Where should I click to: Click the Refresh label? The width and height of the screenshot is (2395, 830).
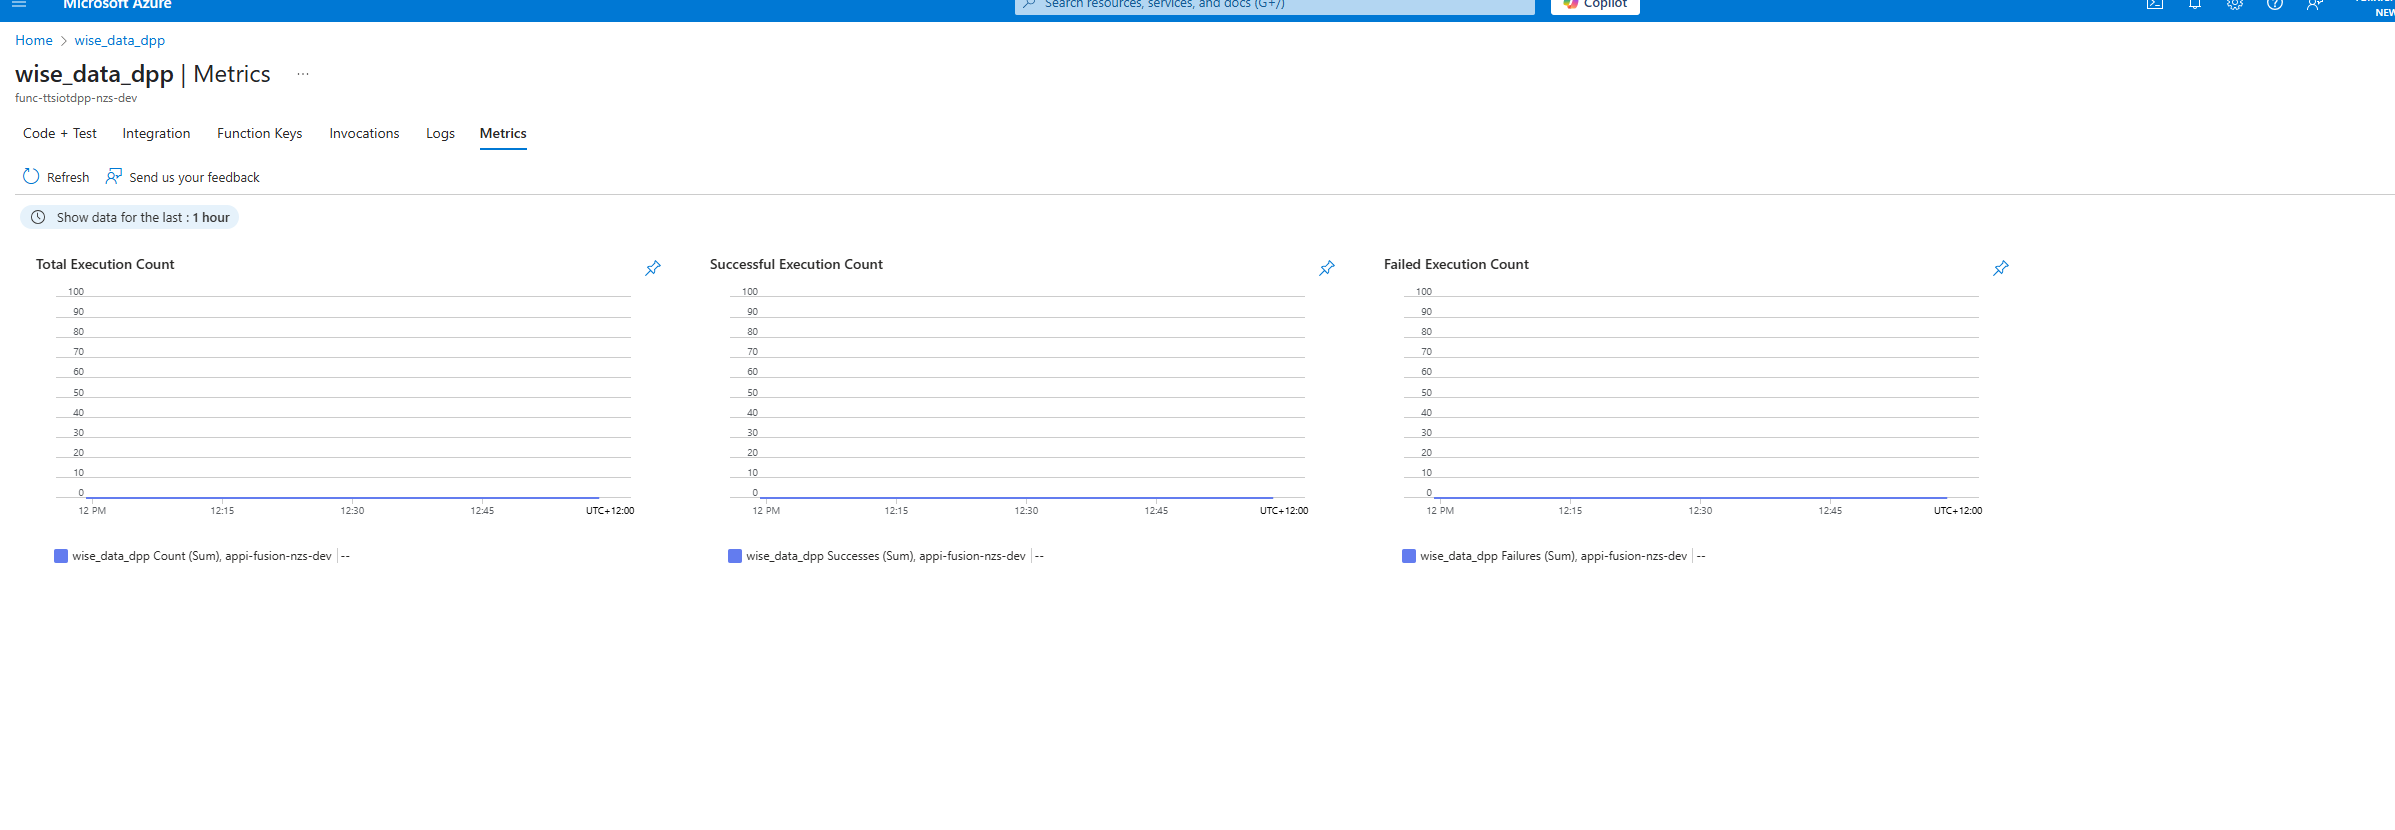click(68, 177)
